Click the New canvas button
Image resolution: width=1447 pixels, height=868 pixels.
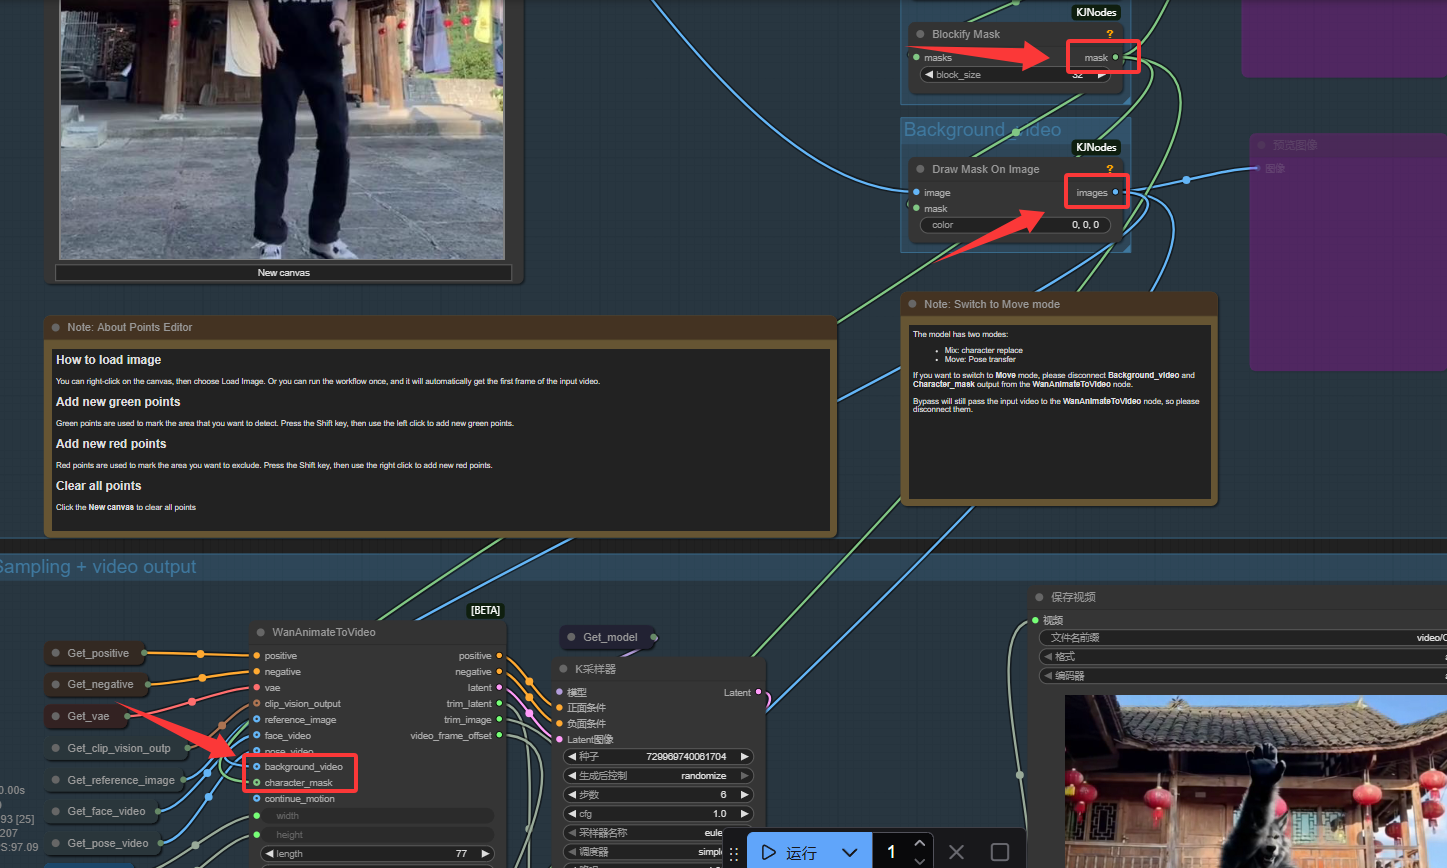283,272
